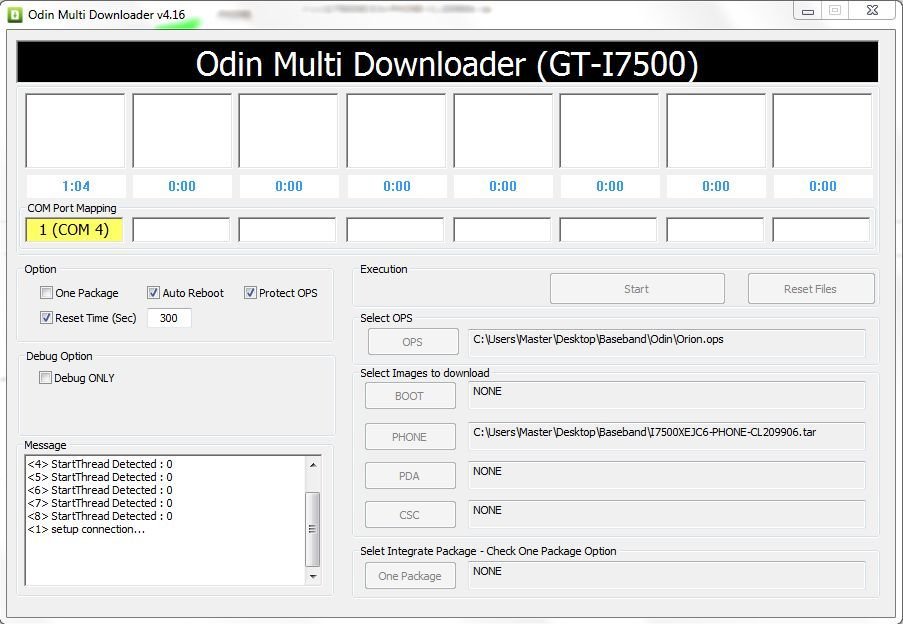Click the '<6> StartThread Detected : 0' log line
The width and height of the screenshot is (903, 624).
click(100, 490)
